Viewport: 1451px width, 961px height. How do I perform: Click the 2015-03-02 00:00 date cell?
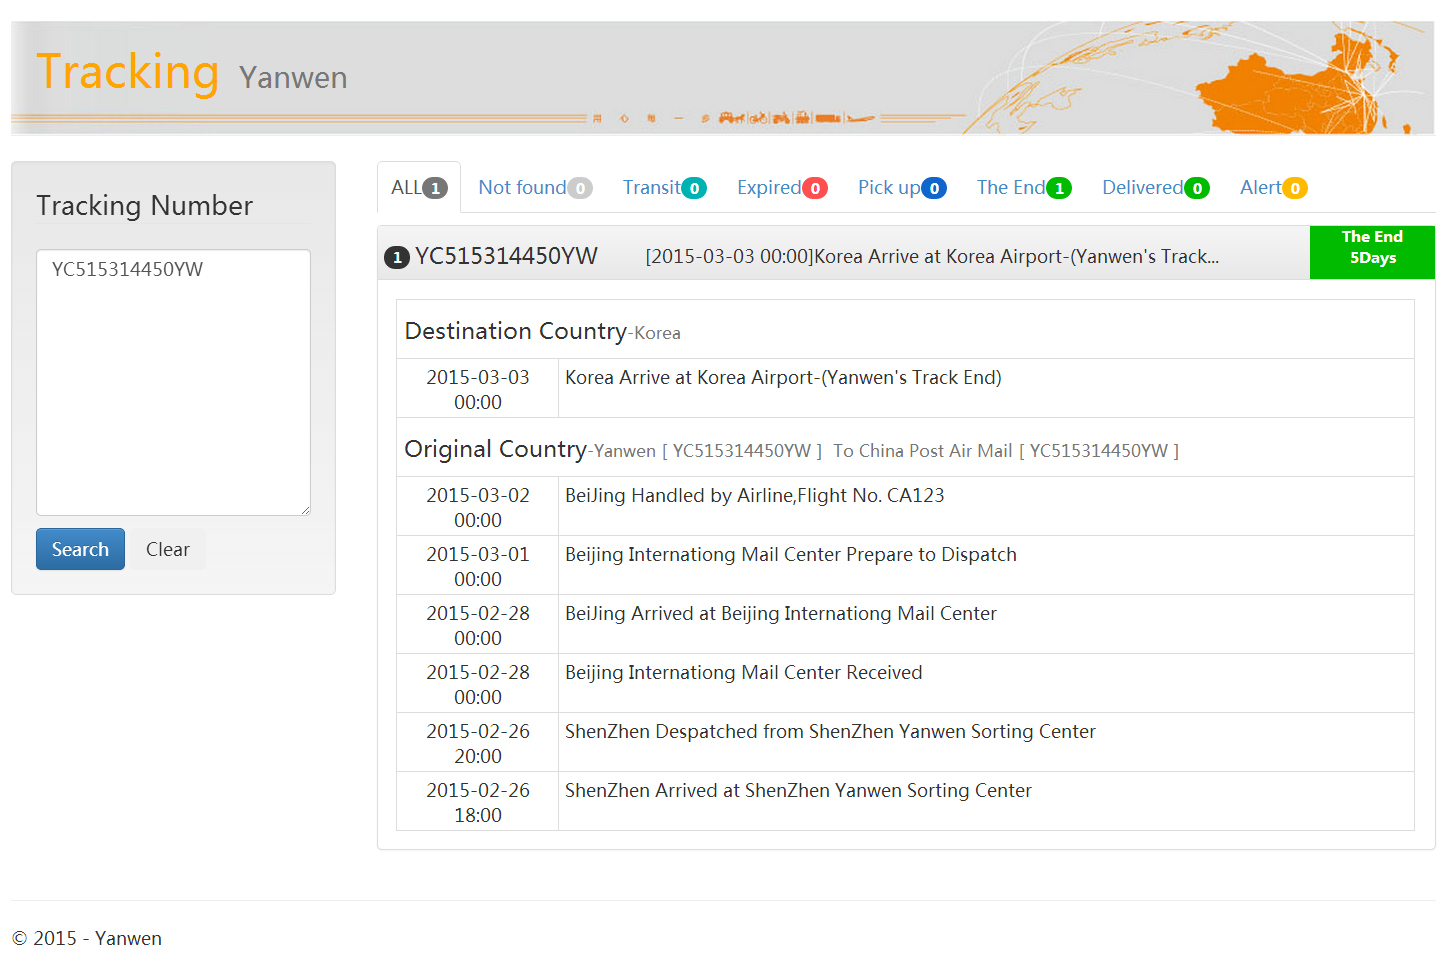coord(478,507)
